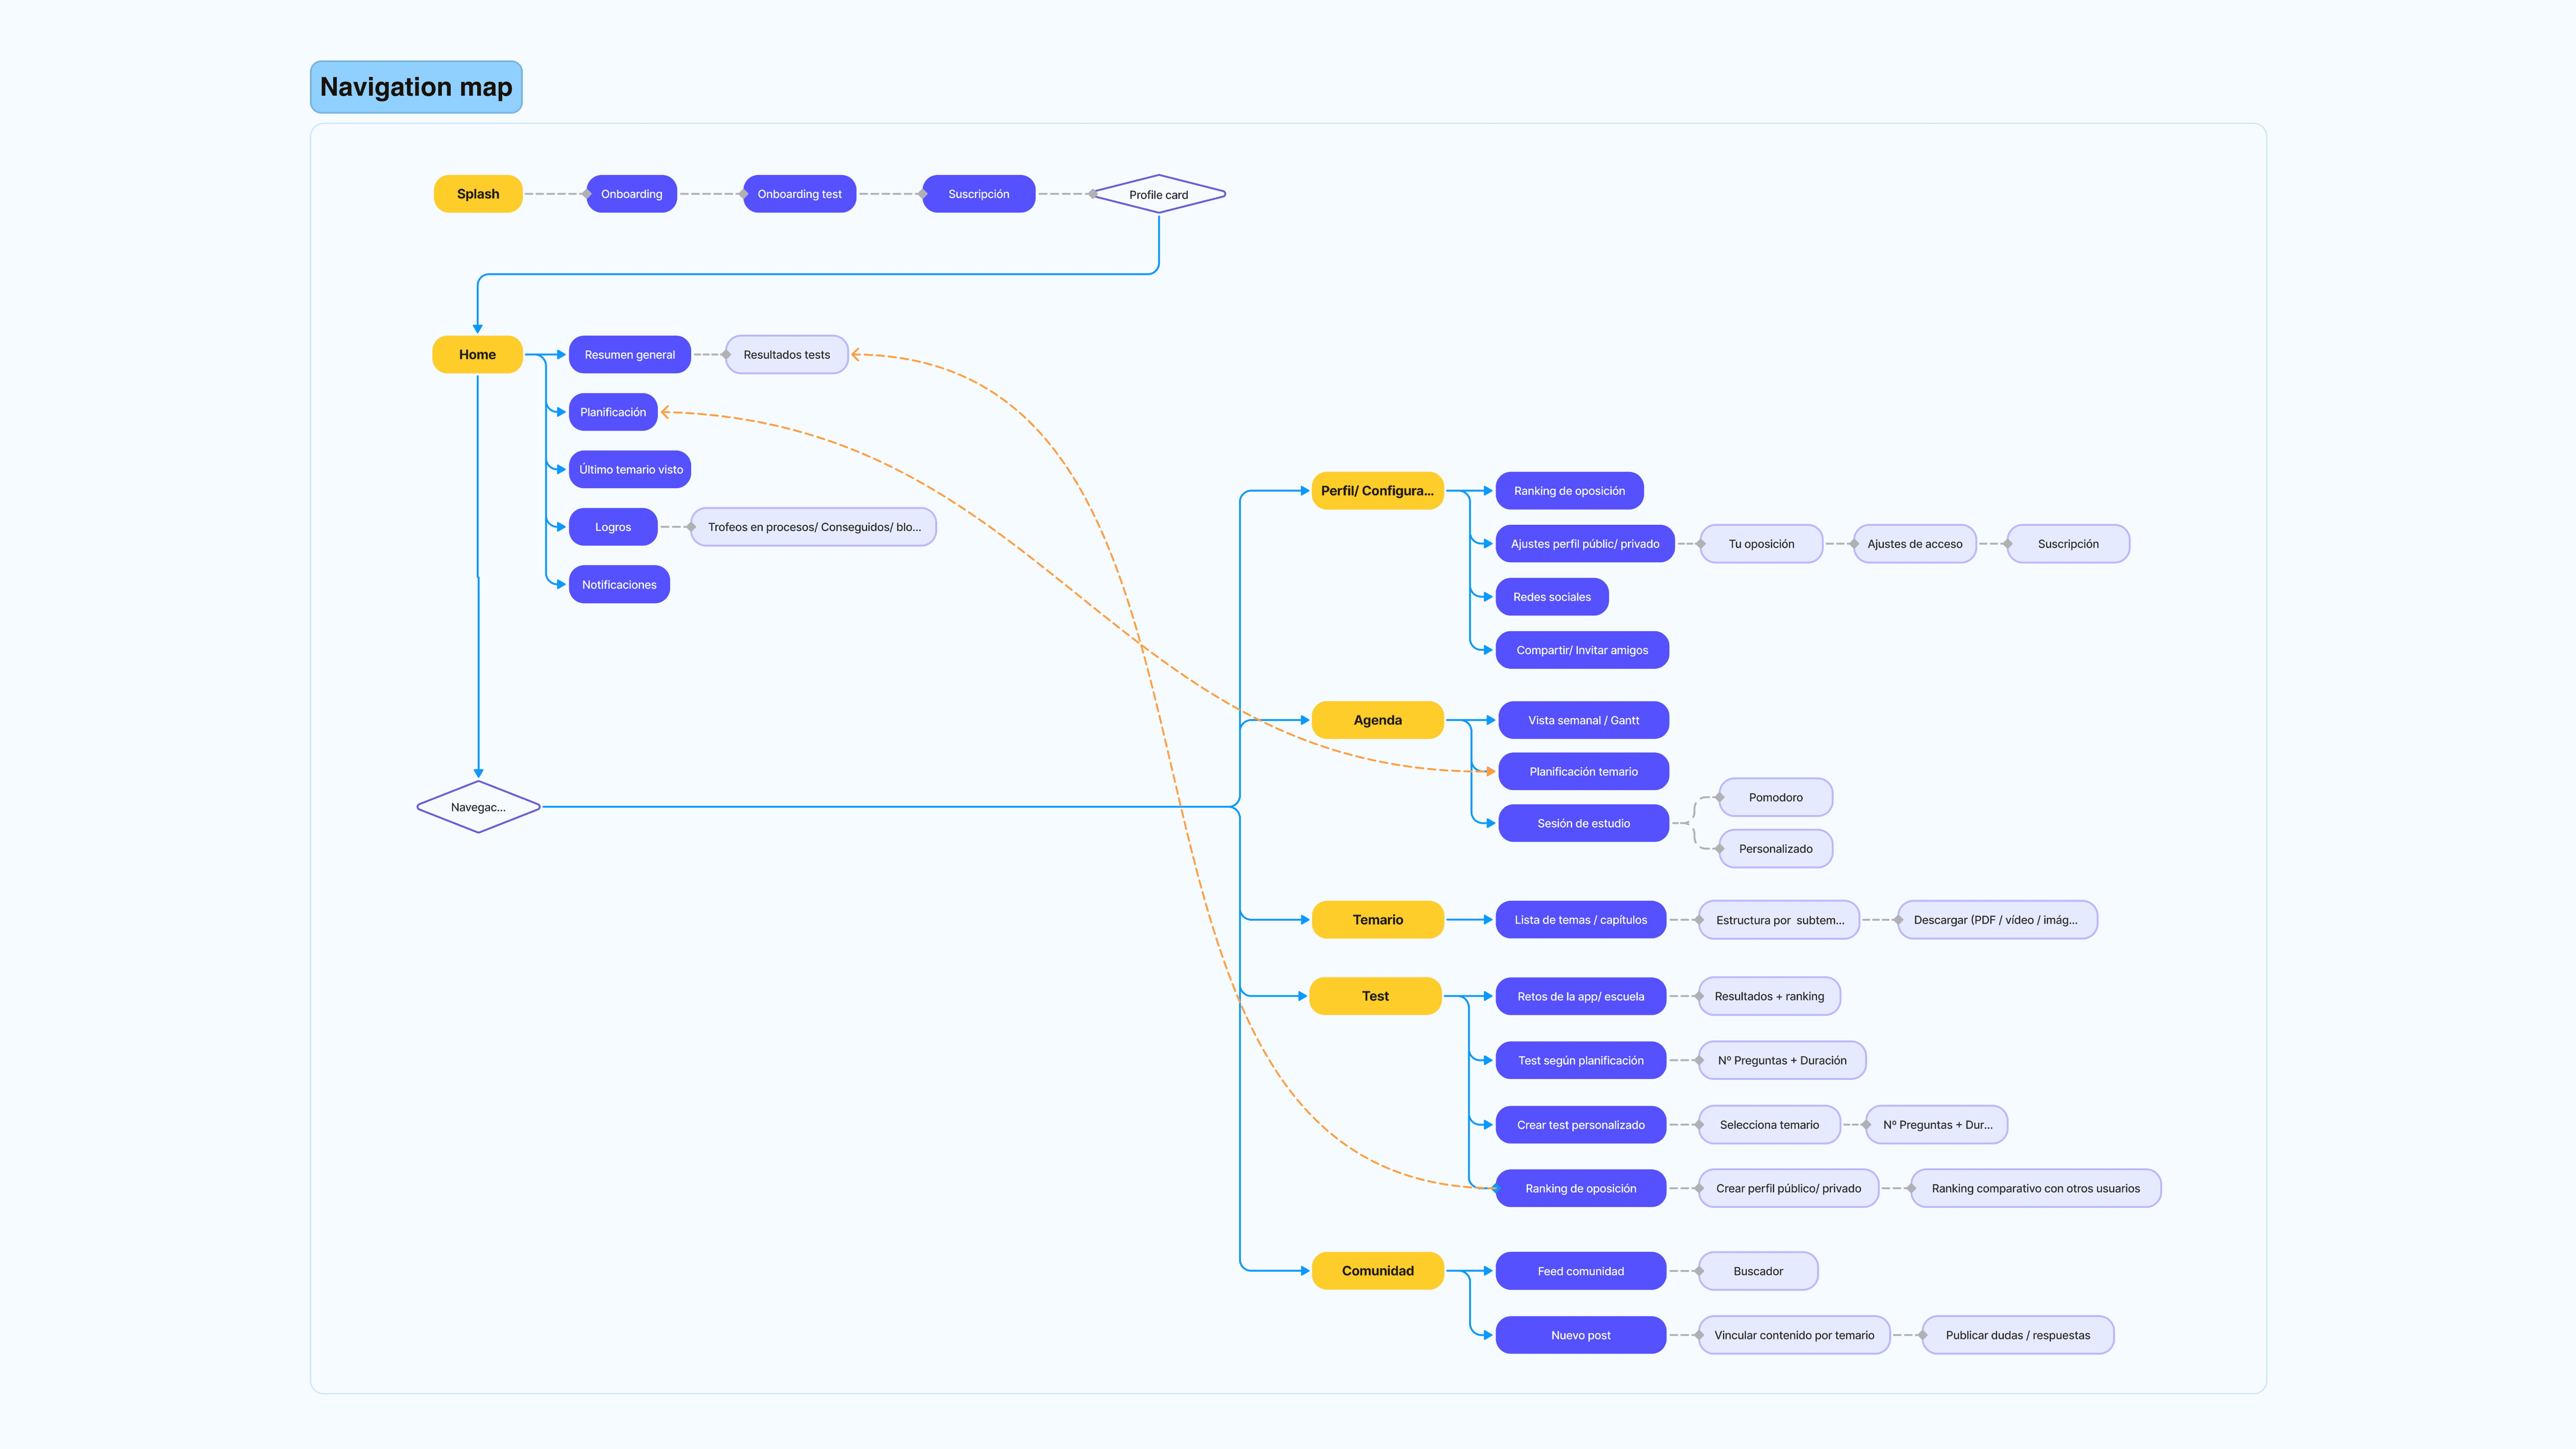Select the Último temario visto node
This screenshot has height=1449, width=2576.
(x=630, y=470)
